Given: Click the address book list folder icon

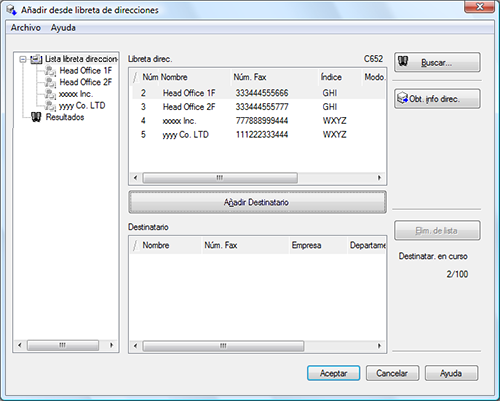Looking at the screenshot, I should pos(36,59).
